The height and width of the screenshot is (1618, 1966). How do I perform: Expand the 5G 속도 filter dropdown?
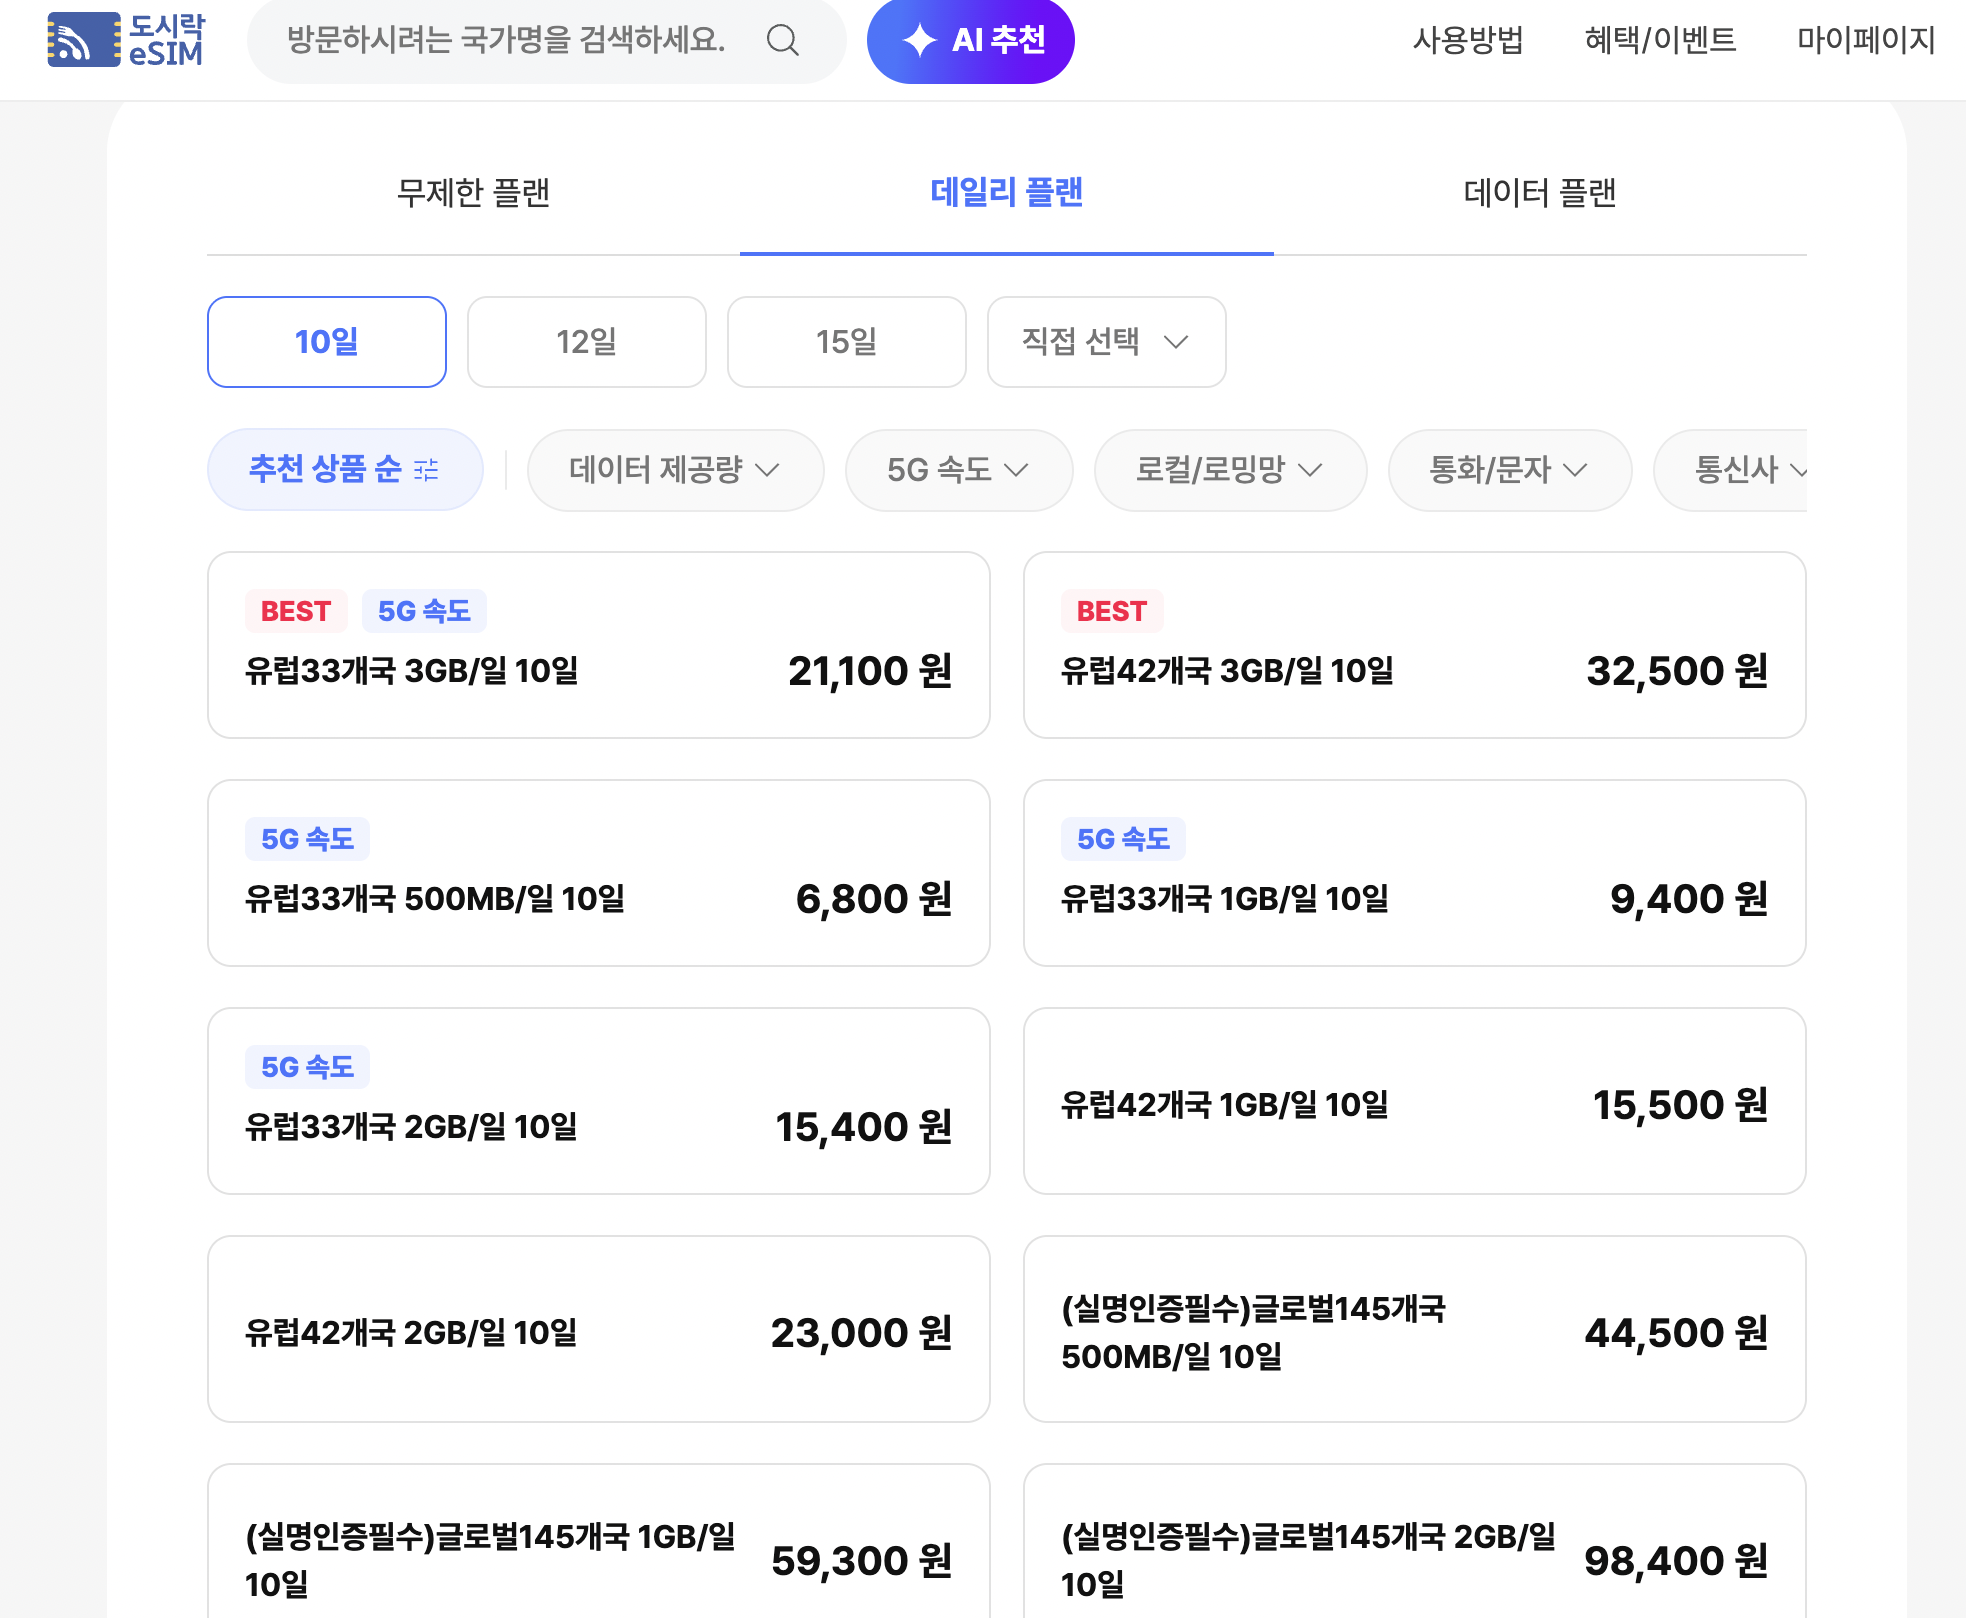coord(958,469)
